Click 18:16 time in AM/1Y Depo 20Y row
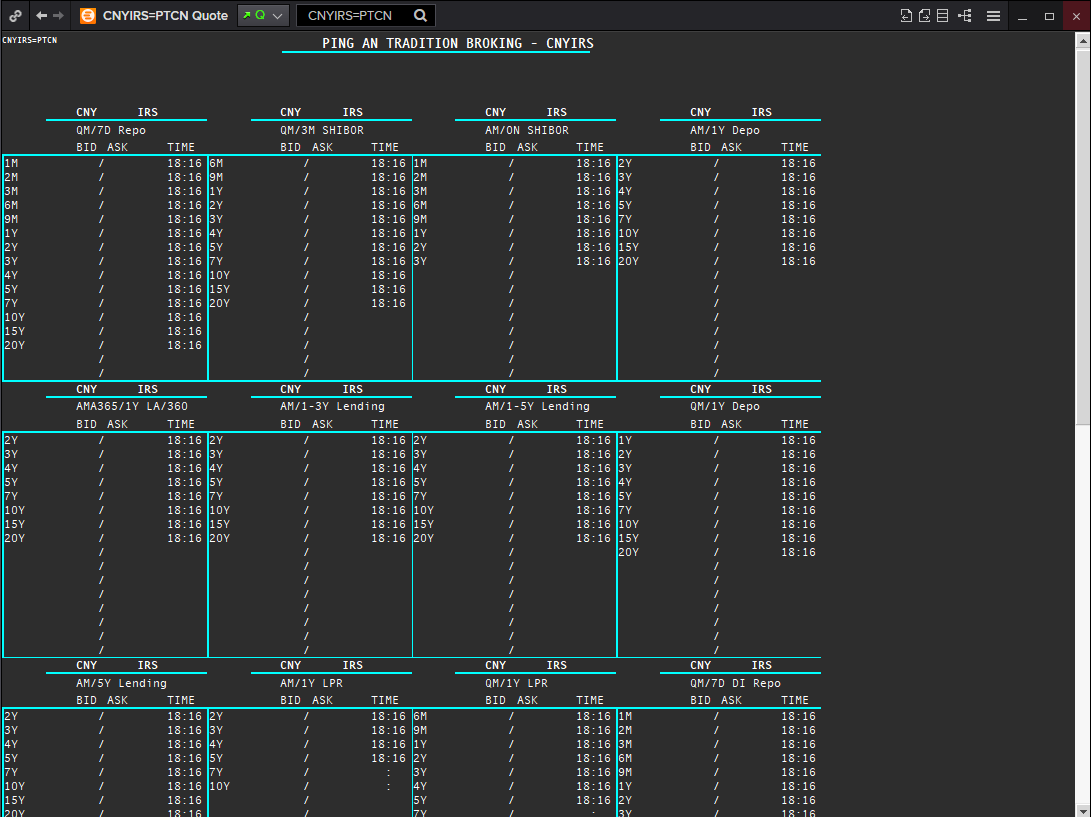1091x817 pixels. pyautogui.click(x=798, y=262)
